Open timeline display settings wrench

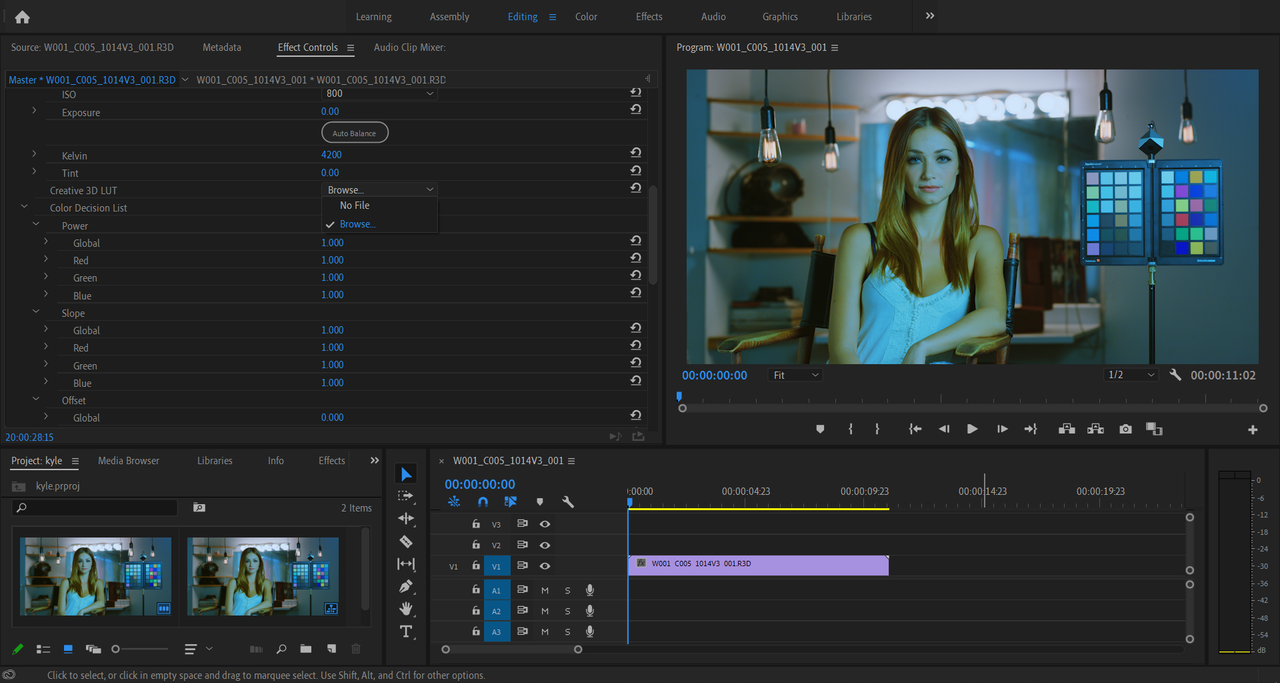pyautogui.click(x=568, y=502)
